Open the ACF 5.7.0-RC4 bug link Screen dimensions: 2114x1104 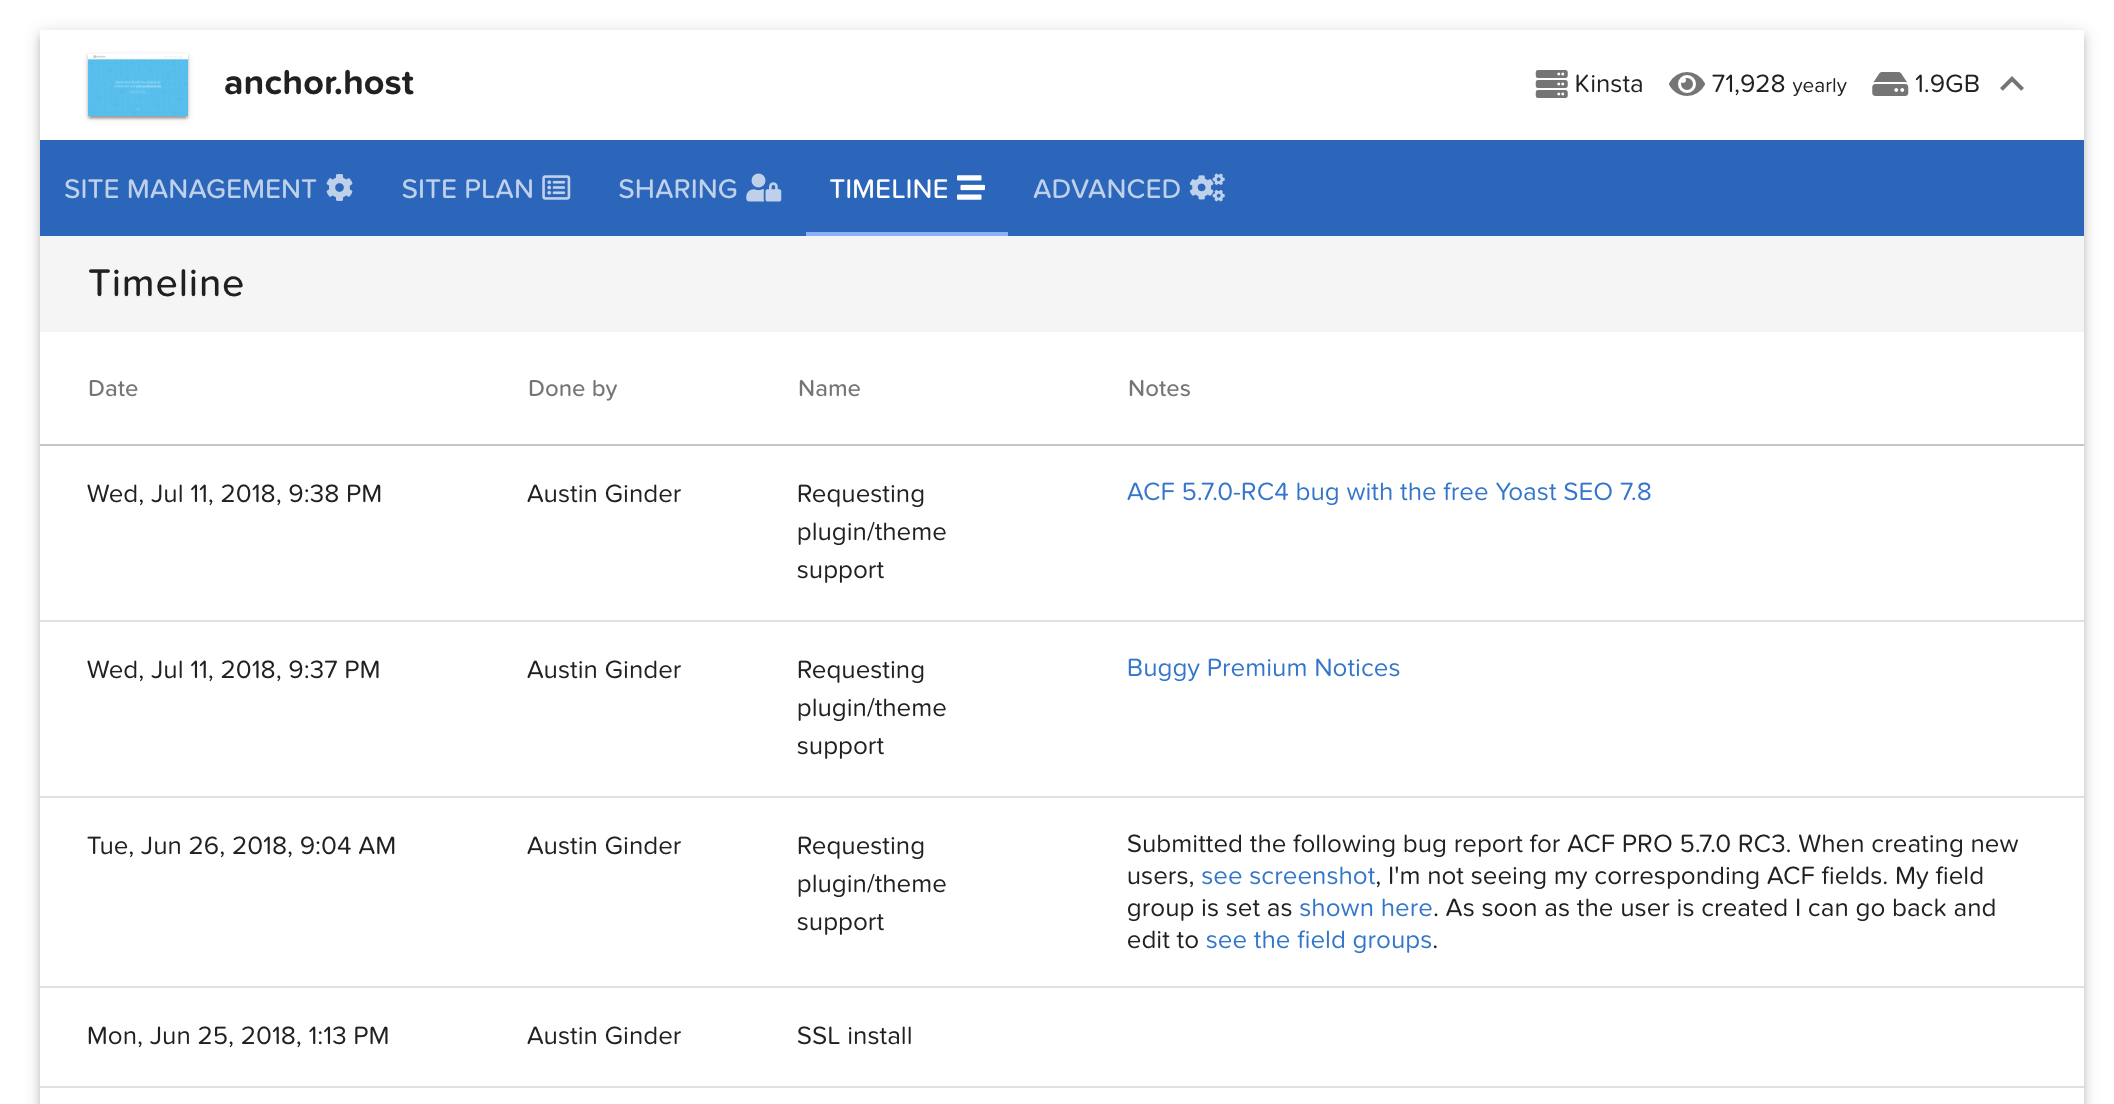point(1389,492)
